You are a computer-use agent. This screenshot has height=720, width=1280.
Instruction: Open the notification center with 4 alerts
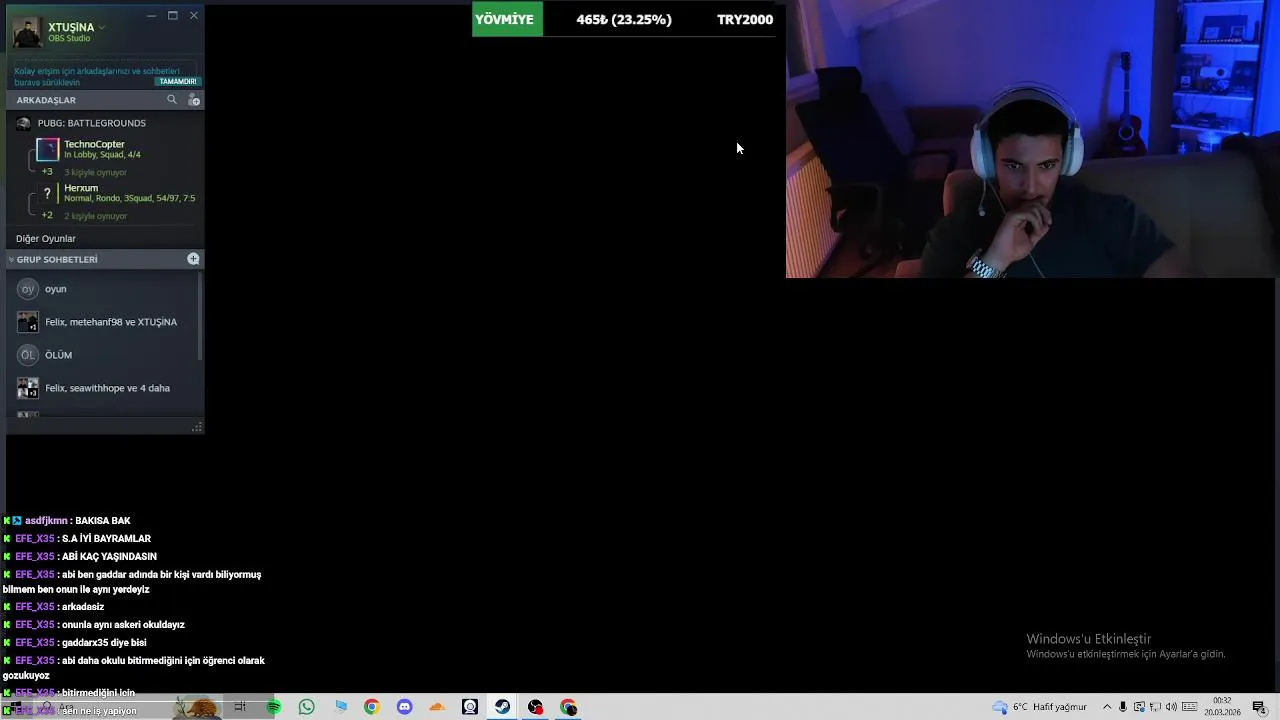pyautogui.click(x=1260, y=707)
